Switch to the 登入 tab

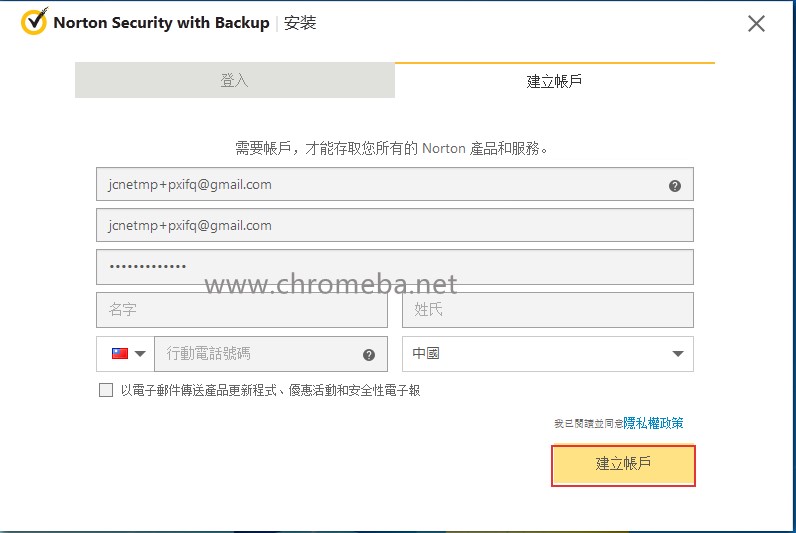234,81
